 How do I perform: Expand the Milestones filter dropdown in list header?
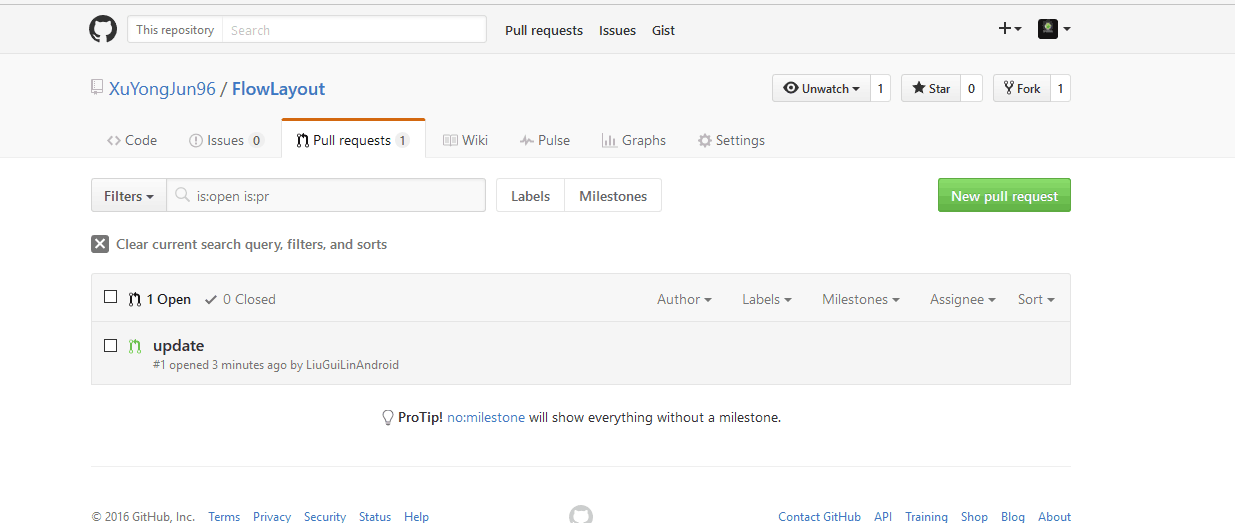tap(861, 299)
